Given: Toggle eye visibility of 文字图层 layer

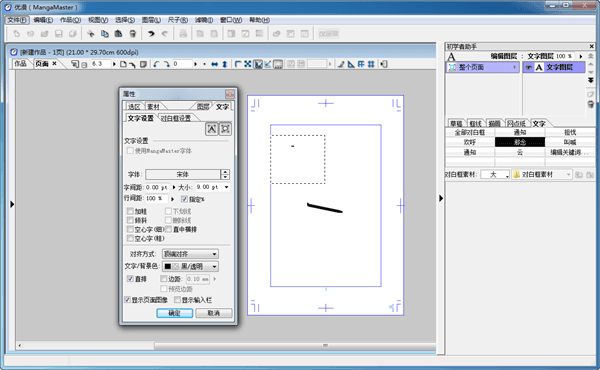Looking at the screenshot, I should (529, 67).
